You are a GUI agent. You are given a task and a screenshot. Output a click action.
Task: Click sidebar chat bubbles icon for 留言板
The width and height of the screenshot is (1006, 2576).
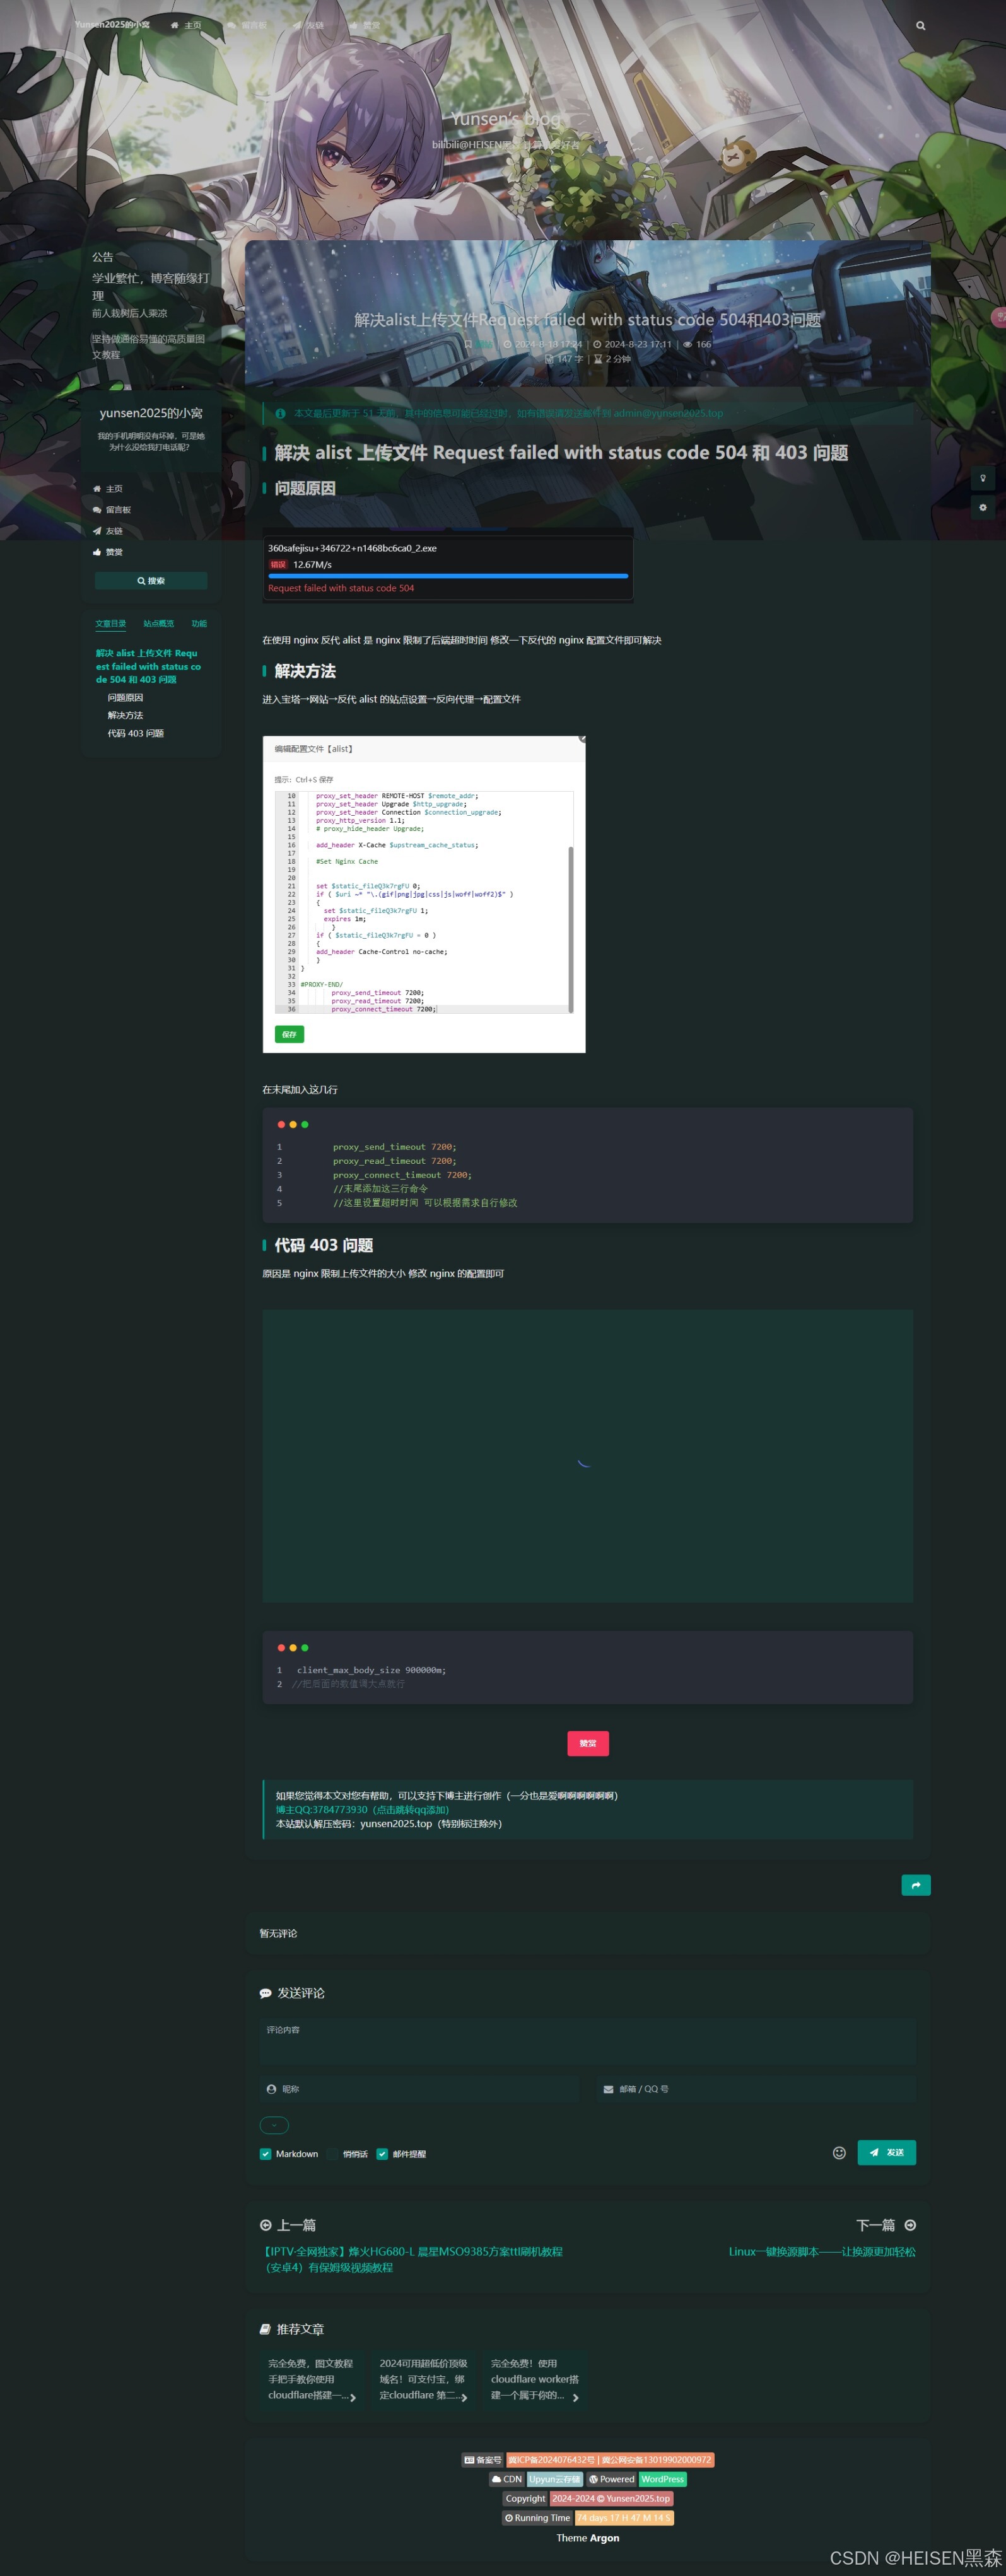pos(97,510)
